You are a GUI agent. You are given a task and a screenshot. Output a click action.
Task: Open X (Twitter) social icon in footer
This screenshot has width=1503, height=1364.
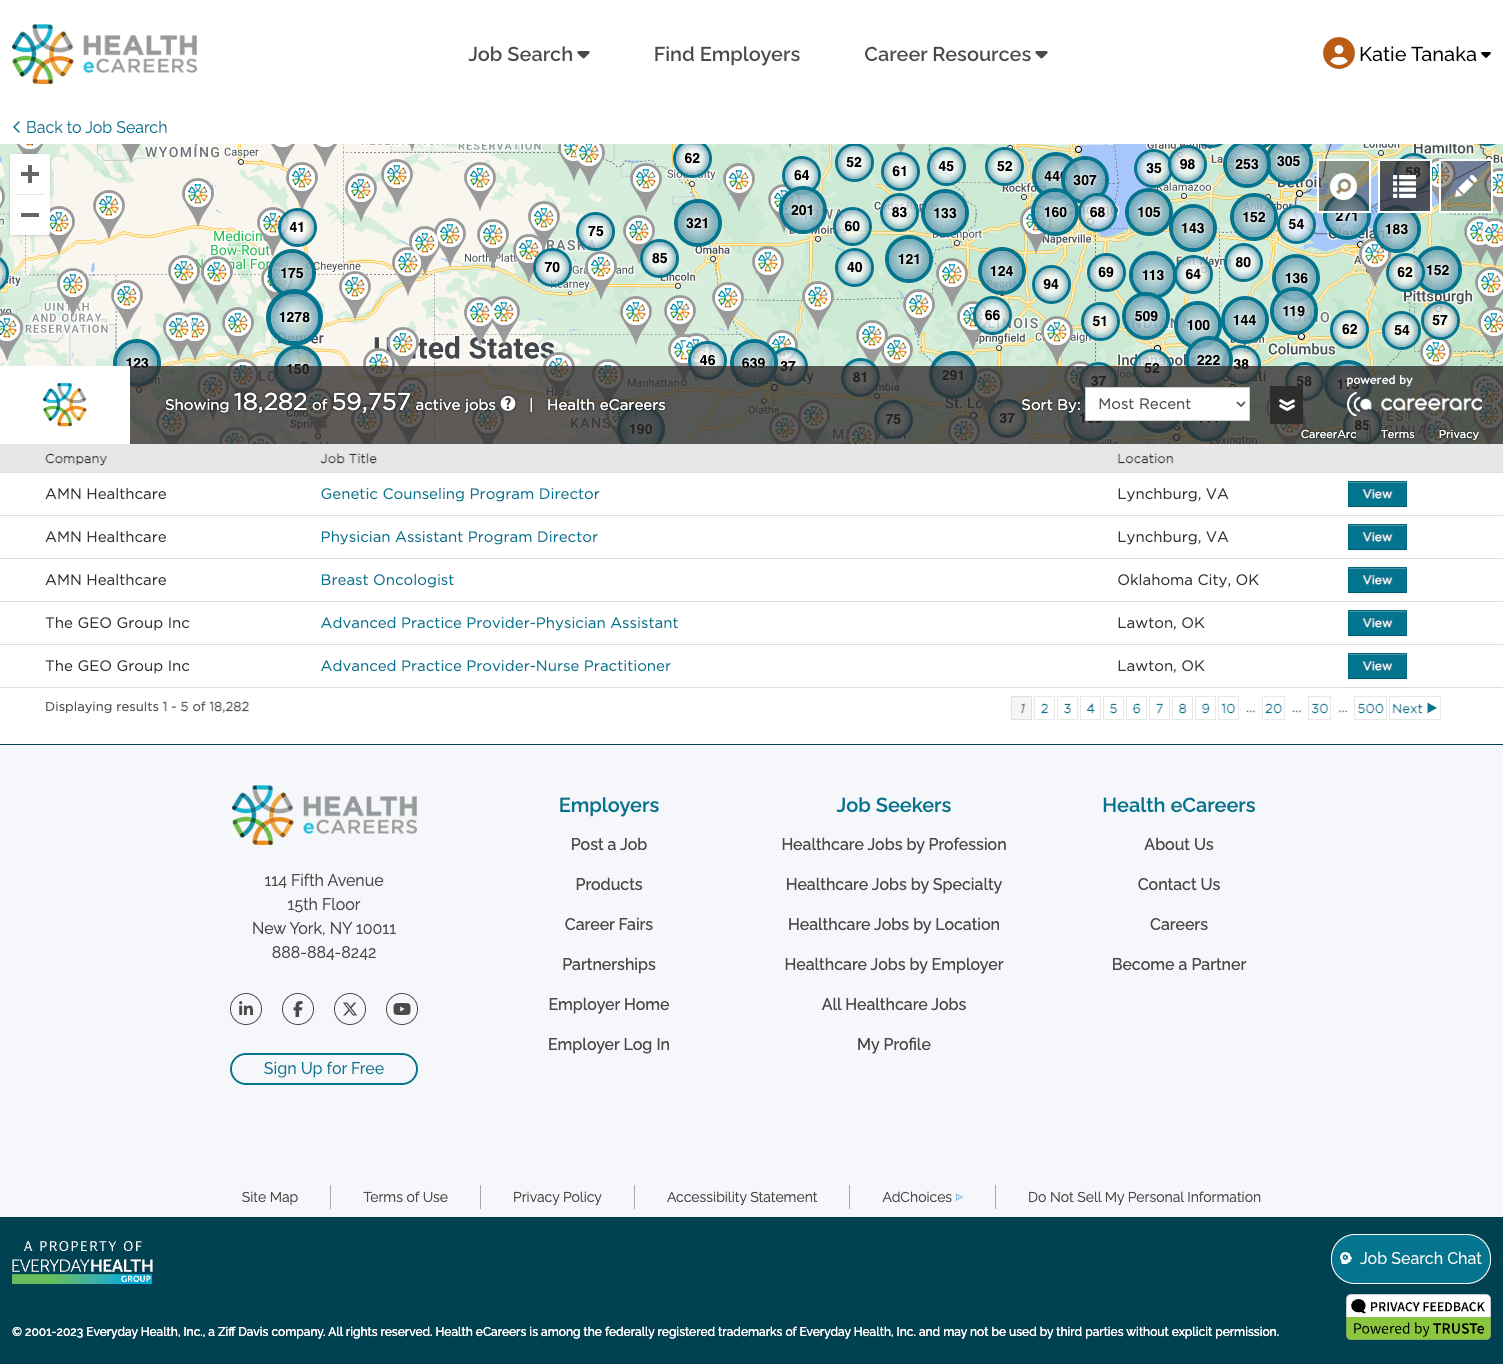tap(350, 1009)
